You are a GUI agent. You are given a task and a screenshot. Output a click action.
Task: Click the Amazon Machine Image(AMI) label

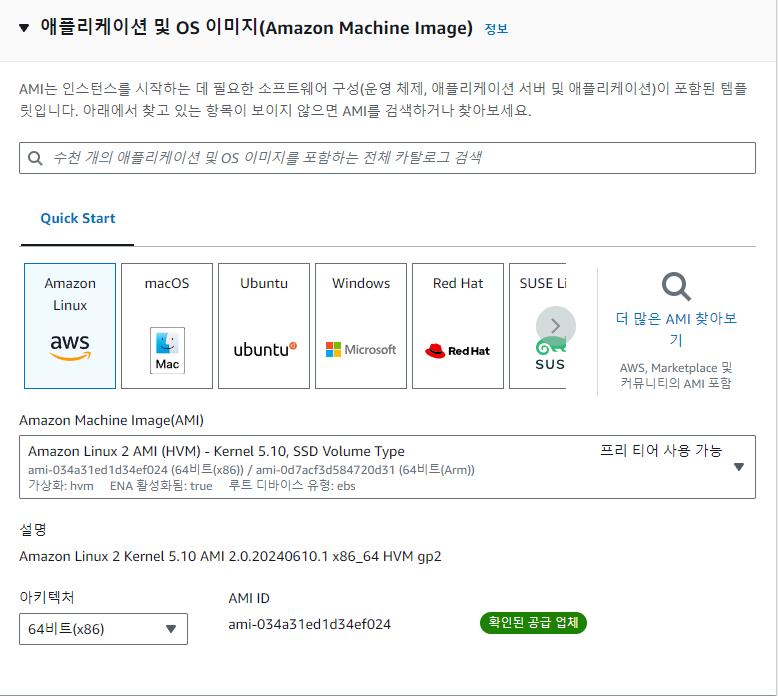tap(112, 420)
